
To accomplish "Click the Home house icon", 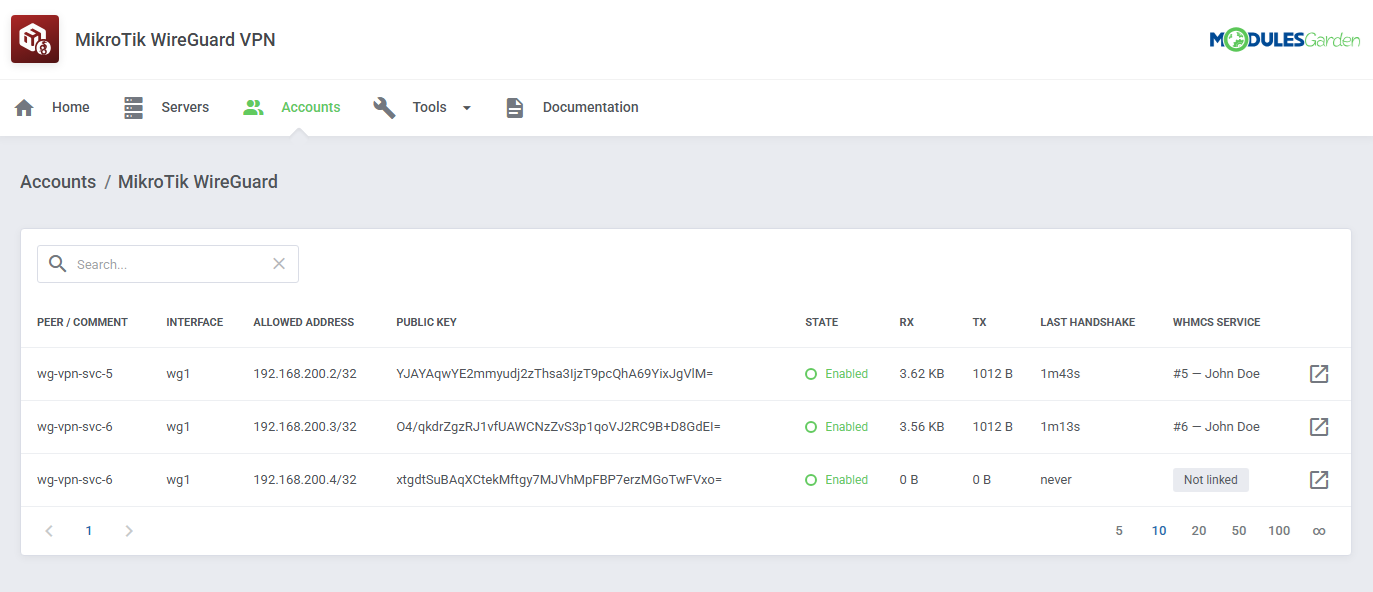I will click(24, 108).
